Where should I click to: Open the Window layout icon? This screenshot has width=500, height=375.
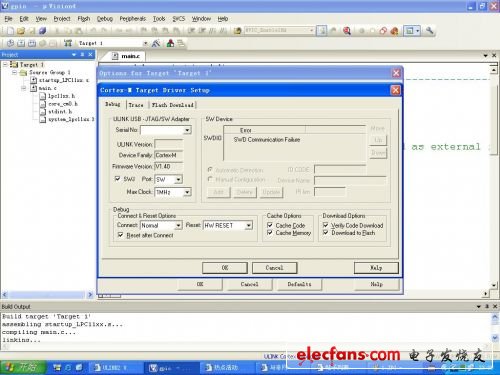pyautogui.click(x=412, y=31)
